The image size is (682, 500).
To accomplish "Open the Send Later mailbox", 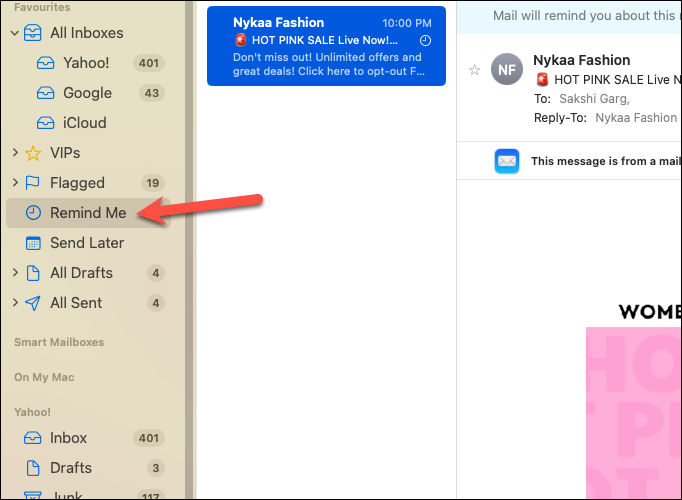I will [x=87, y=243].
